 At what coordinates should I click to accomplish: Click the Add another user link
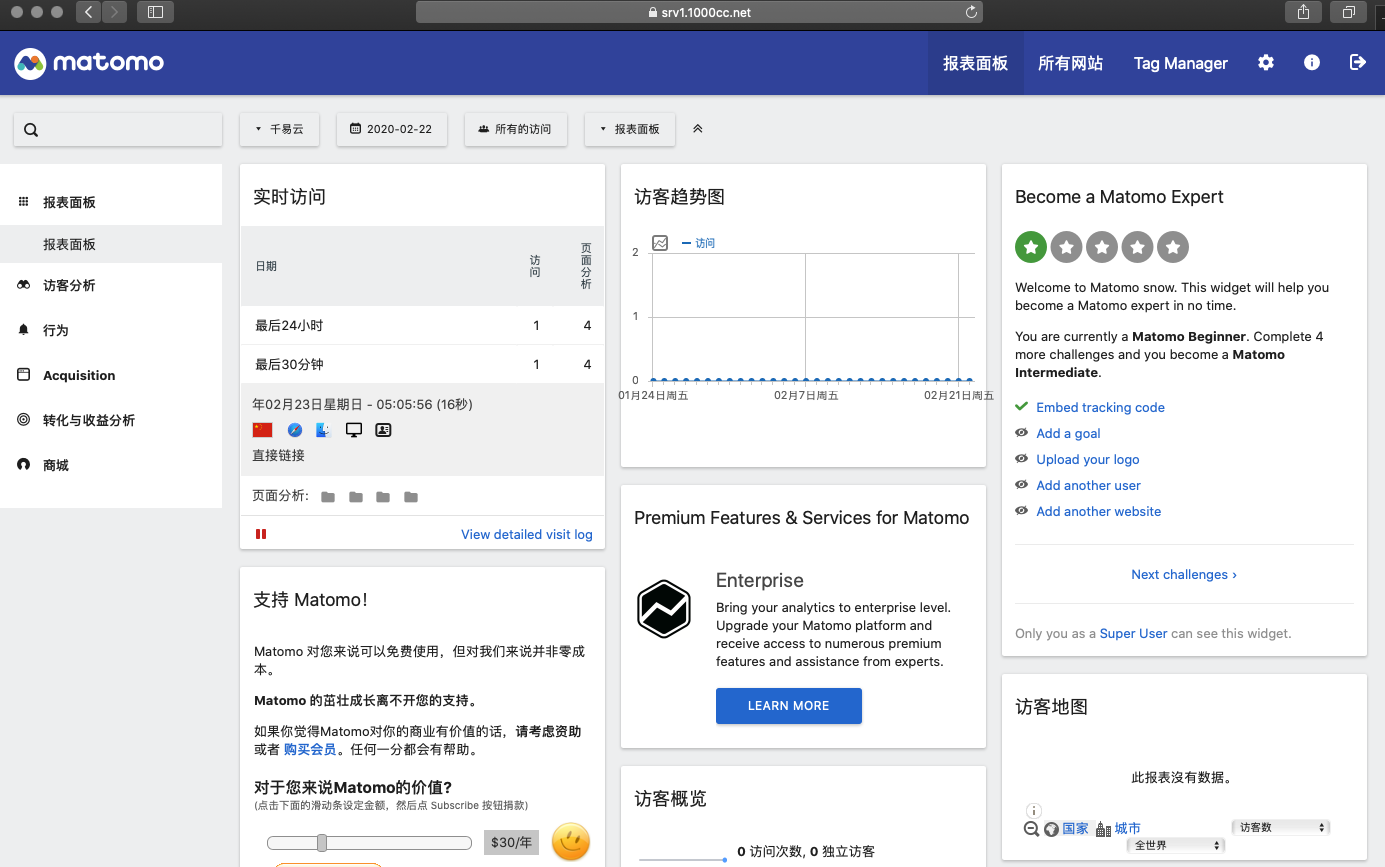[1088, 485]
